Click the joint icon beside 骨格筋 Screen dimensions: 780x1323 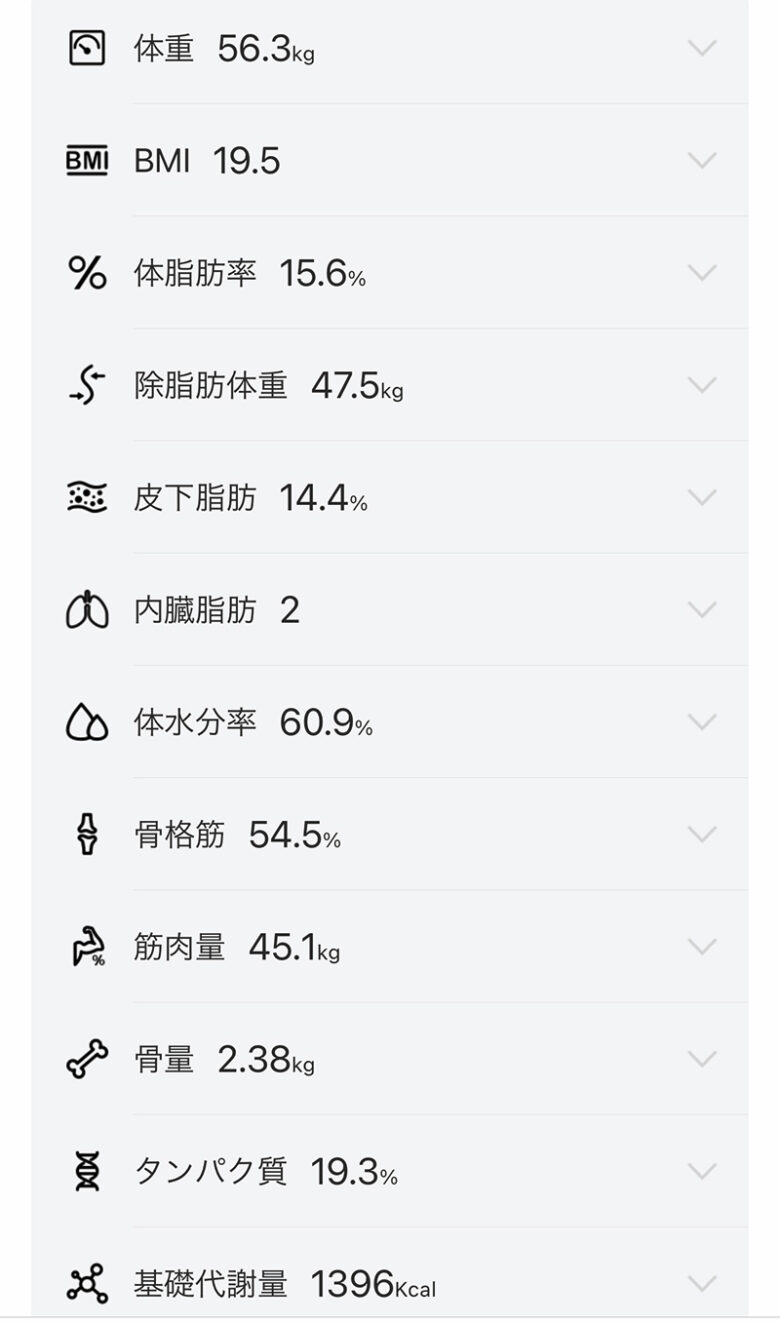pos(87,834)
